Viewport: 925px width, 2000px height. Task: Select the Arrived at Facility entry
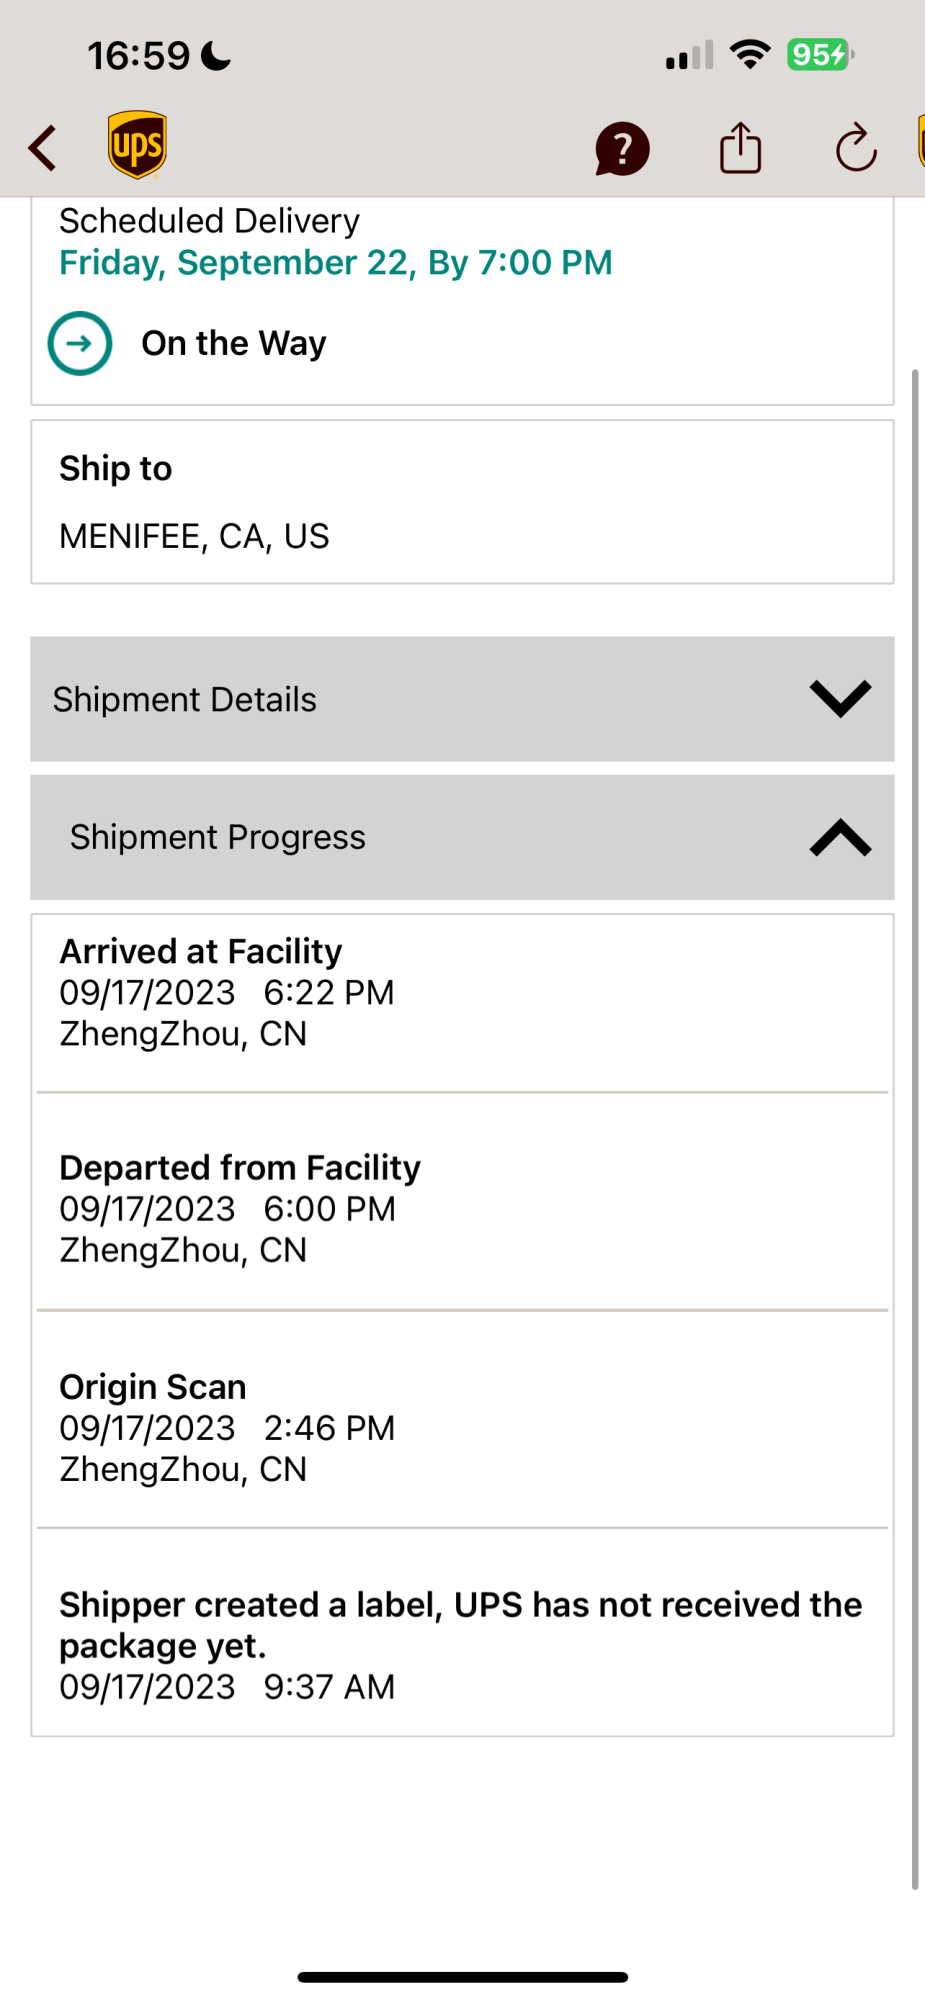pyautogui.click(x=462, y=992)
